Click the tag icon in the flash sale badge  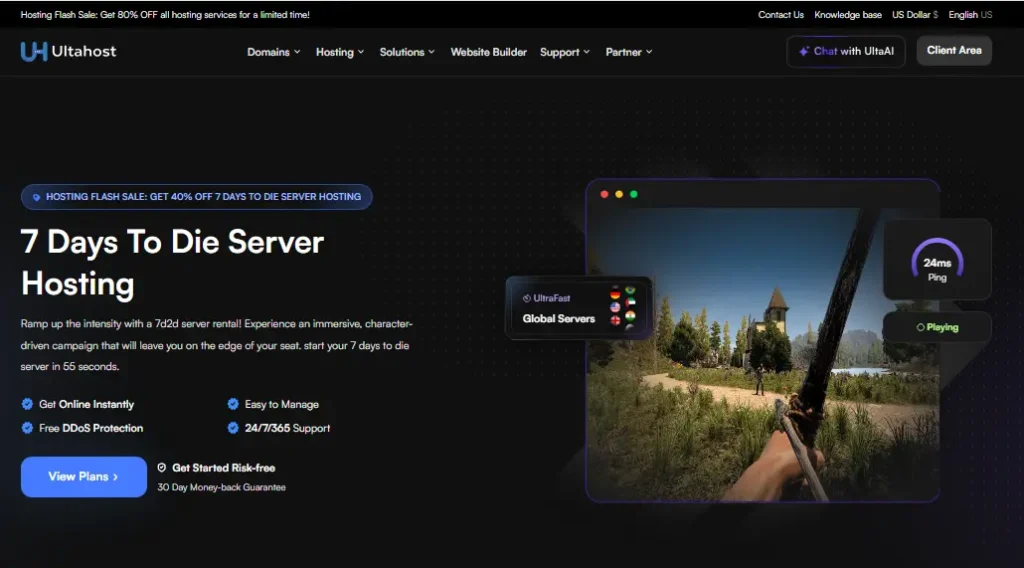[x=37, y=197]
